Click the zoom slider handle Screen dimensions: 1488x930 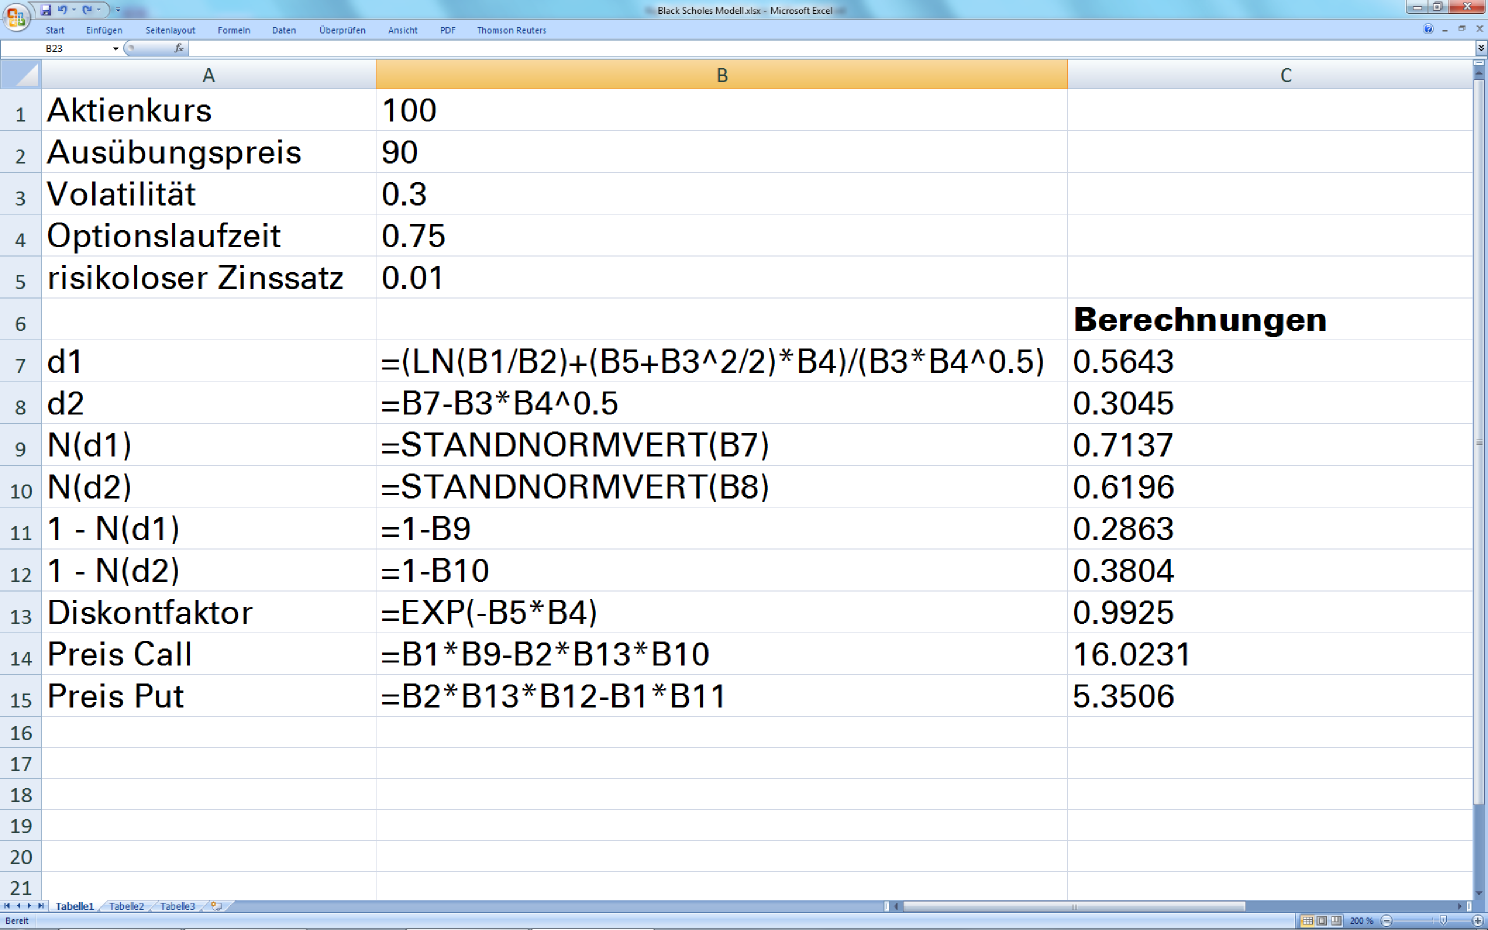tap(1443, 920)
